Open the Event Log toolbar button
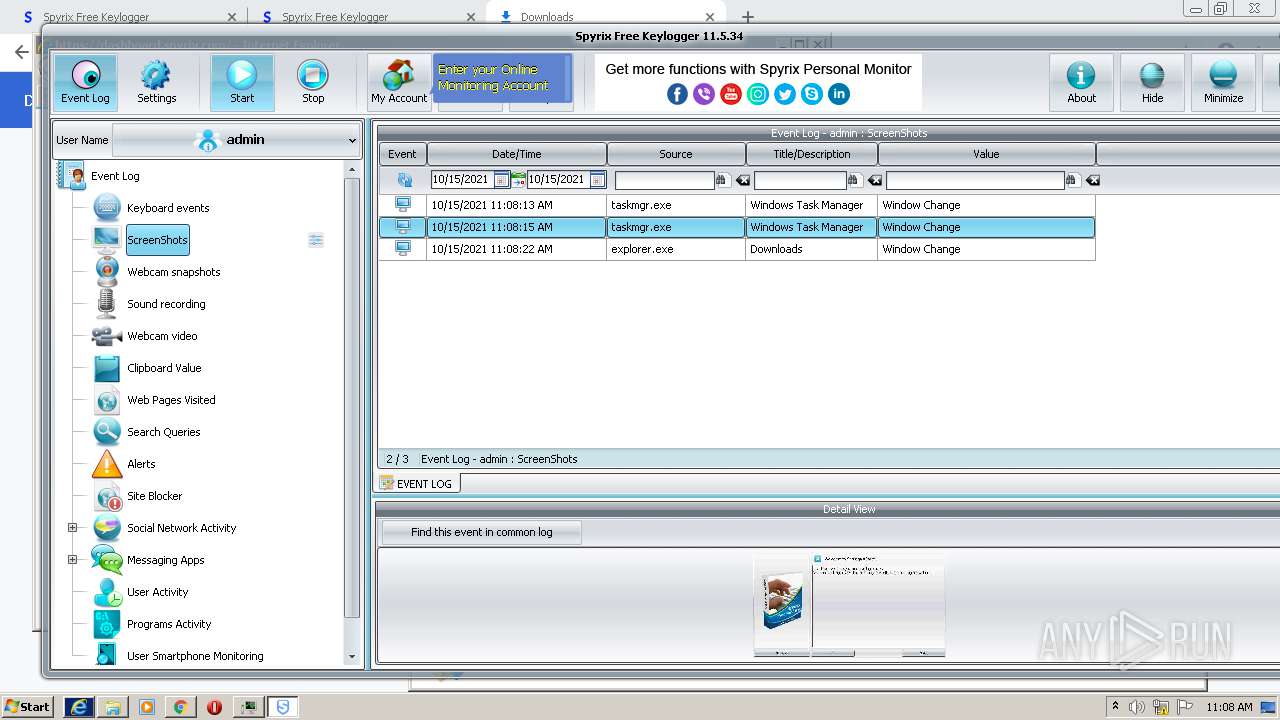Screen dimensions: 1280x720 coord(85,82)
